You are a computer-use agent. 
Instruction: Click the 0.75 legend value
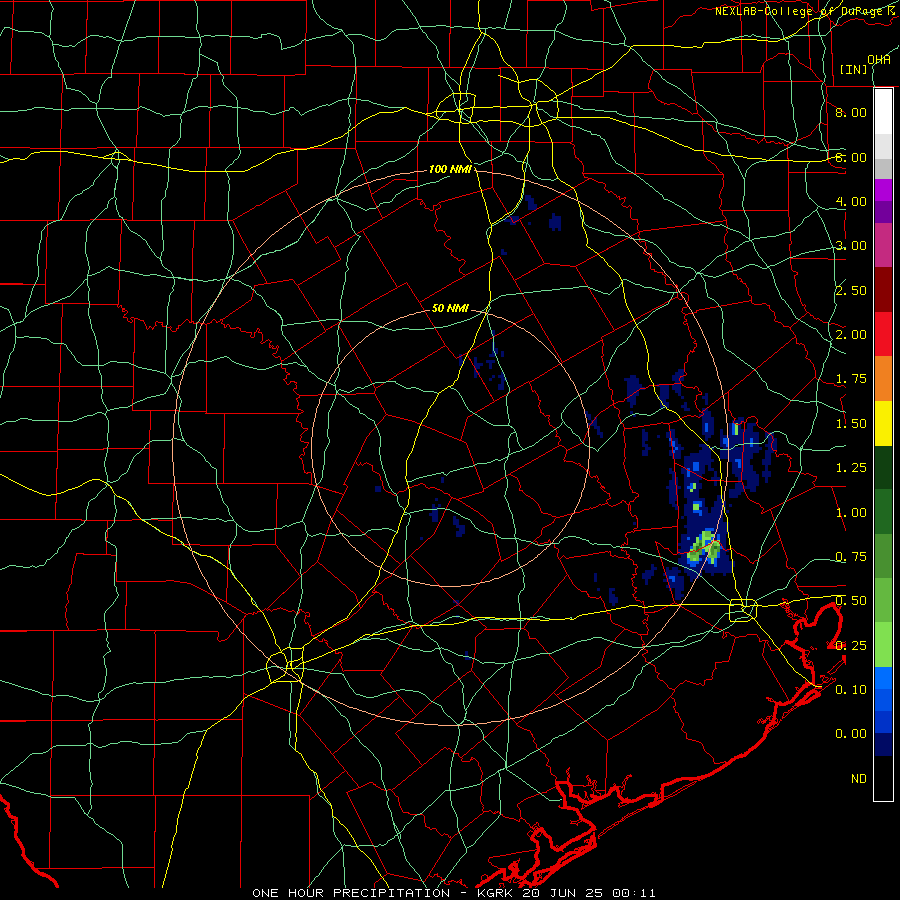click(851, 557)
